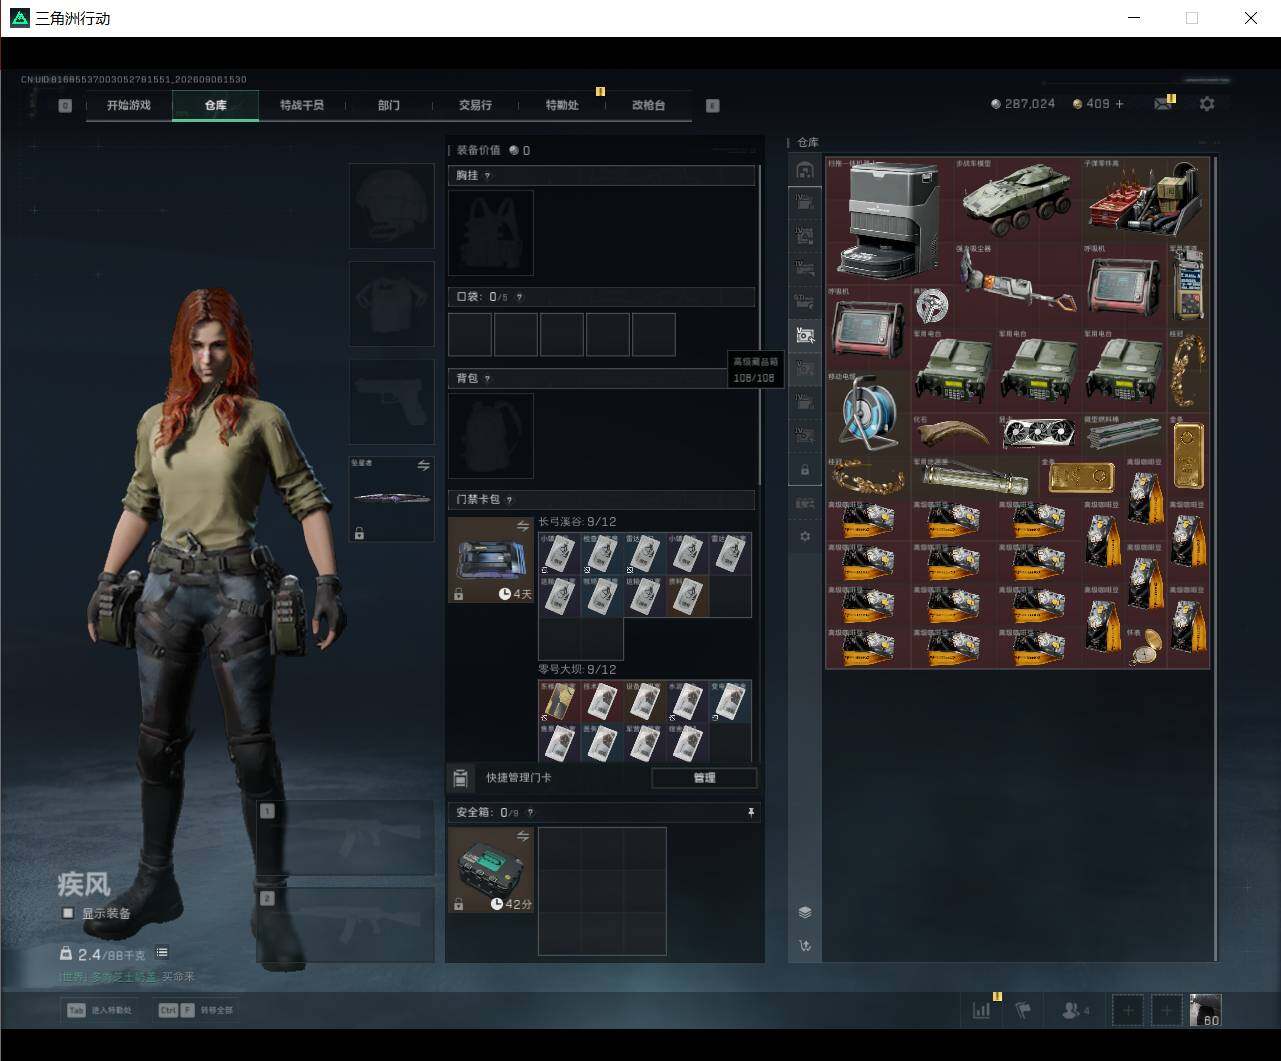This screenshot has height=1061, width=1281.
Task: Select the highlighted 高级藏品箱 storage tab
Action: tap(805, 335)
